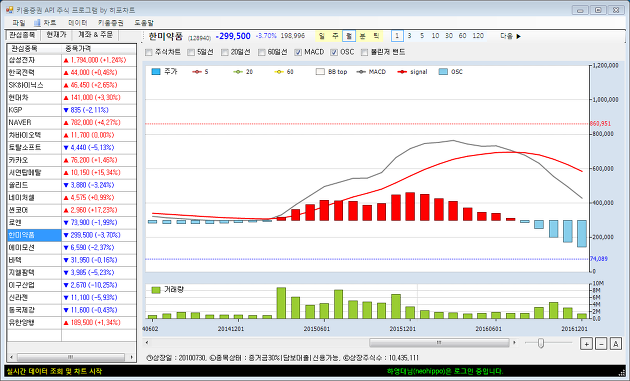Click the watchlist scrollbar left arrow
The width and height of the screenshot is (630, 381).
click(12, 357)
